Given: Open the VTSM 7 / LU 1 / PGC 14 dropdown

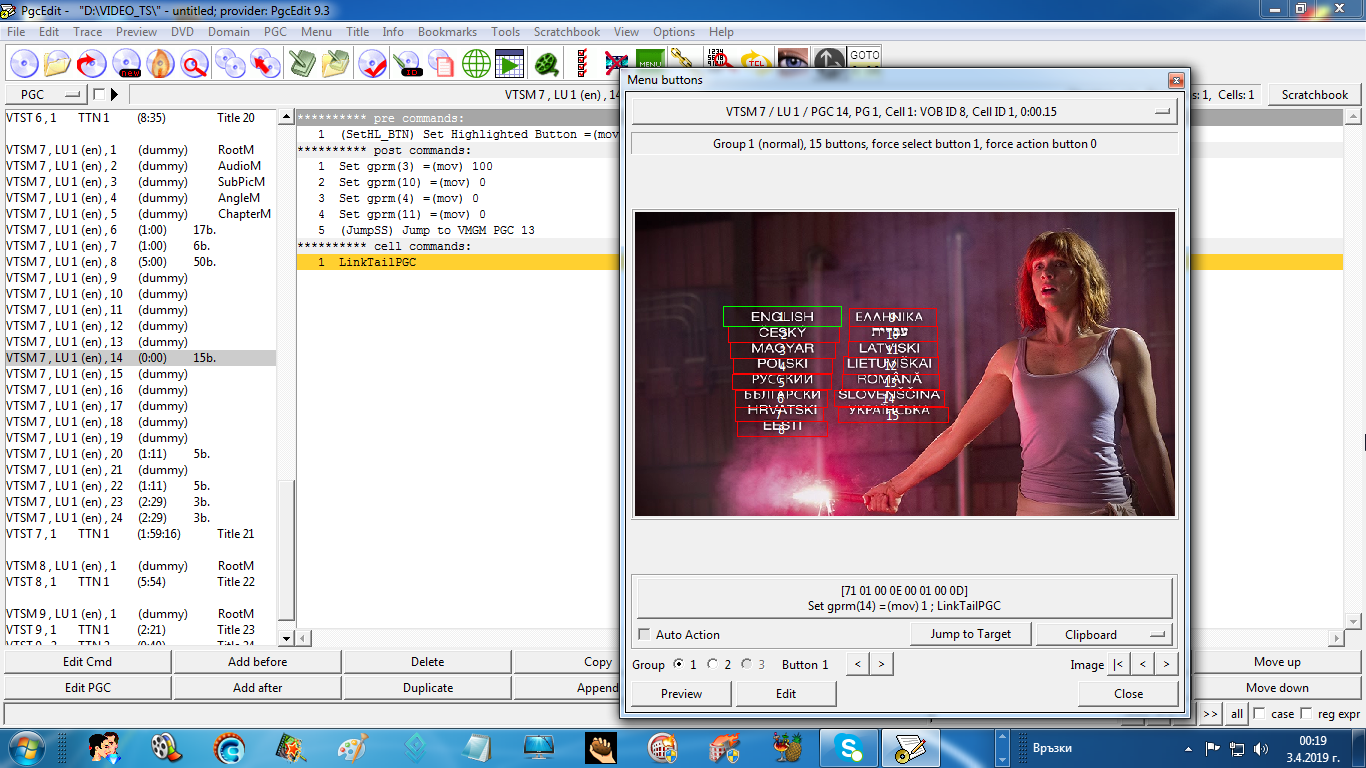Looking at the screenshot, I should tap(904, 112).
